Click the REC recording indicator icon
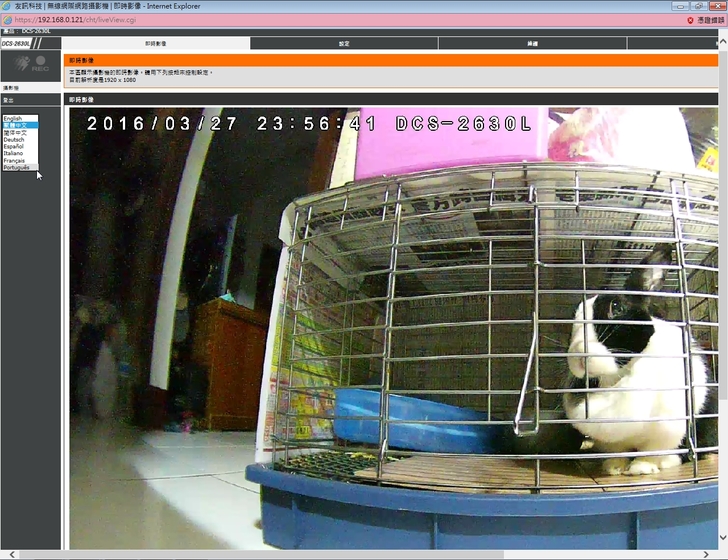This screenshot has height=560, width=728. 40,64
